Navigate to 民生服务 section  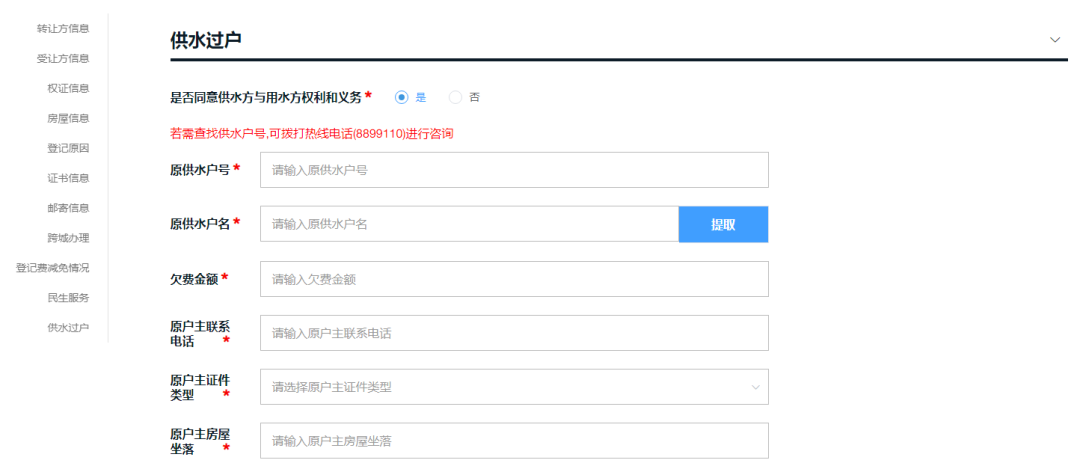(68, 298)
